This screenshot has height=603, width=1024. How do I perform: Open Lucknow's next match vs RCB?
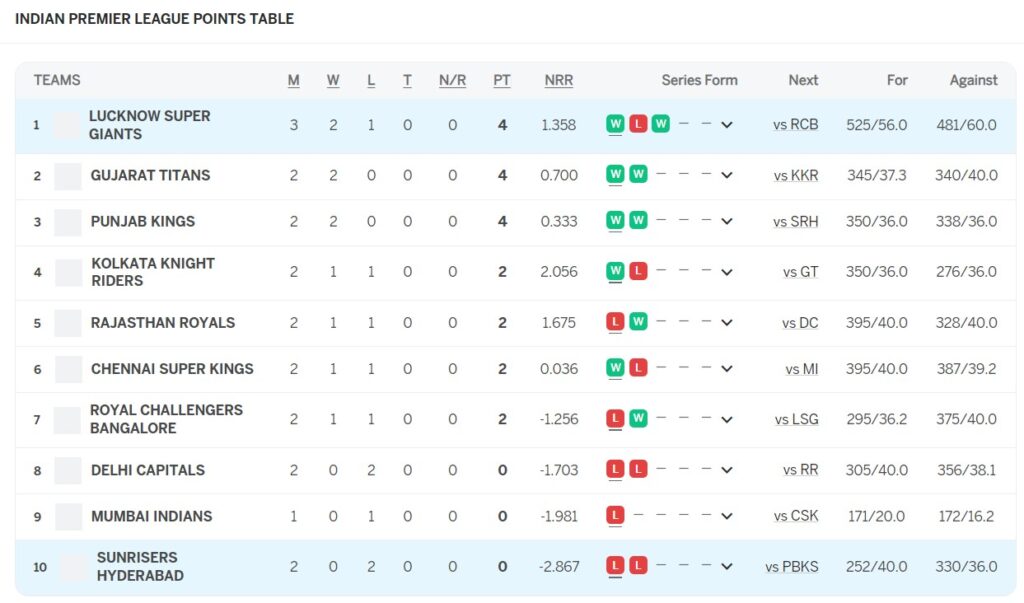pos(796,125)
